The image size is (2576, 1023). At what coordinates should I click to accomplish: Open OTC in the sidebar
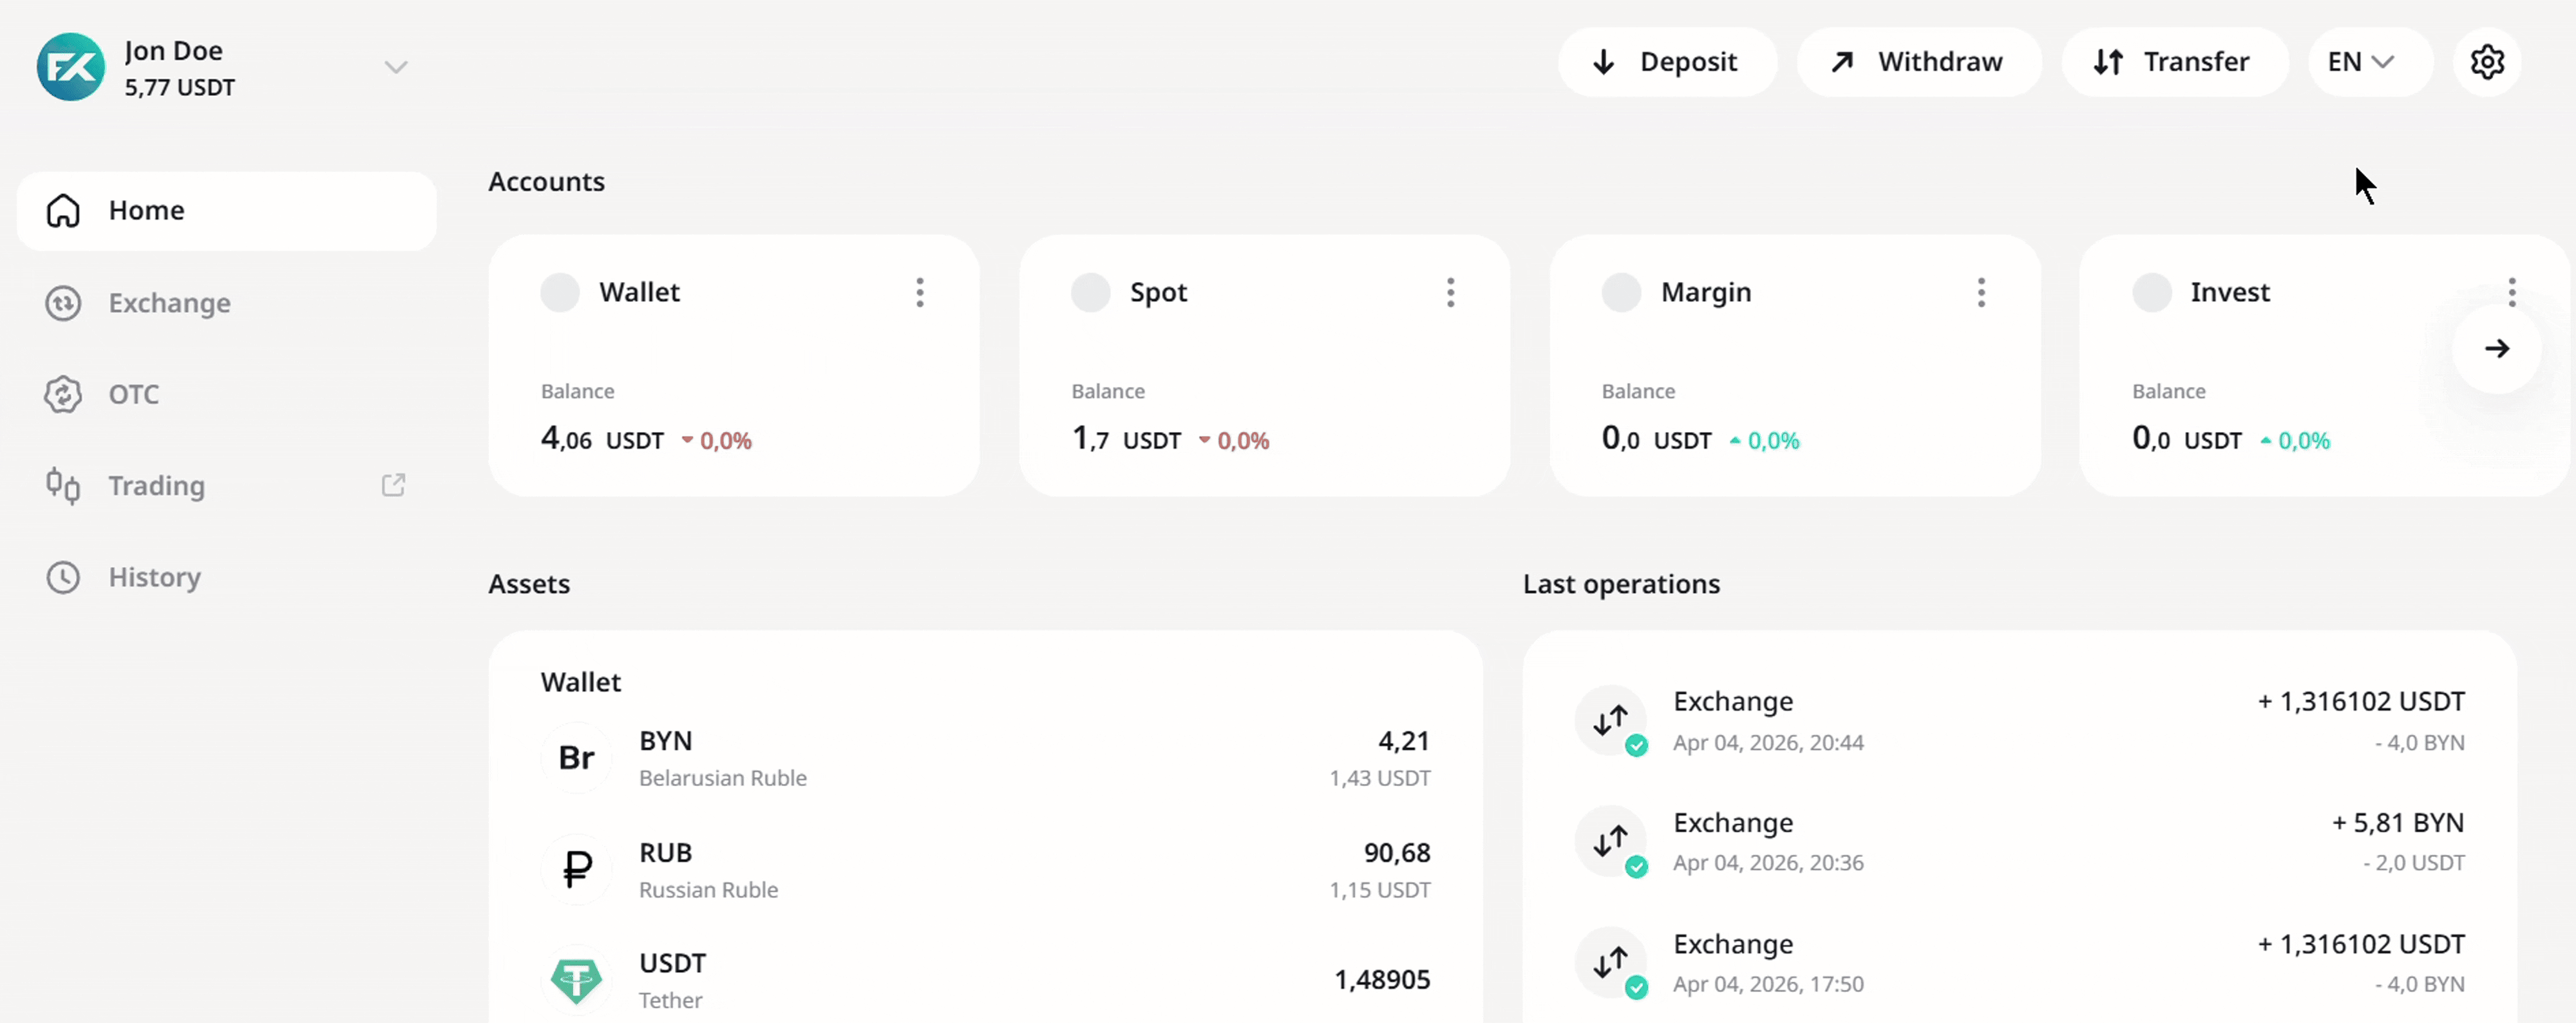pos(133,394)
